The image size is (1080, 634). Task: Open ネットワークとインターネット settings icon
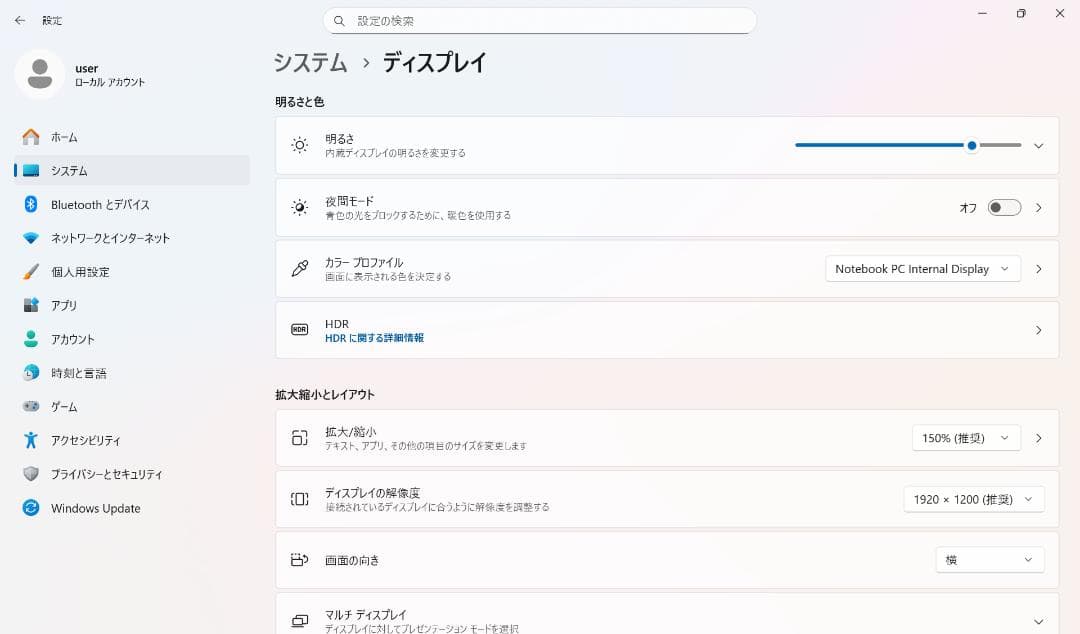[30, 238]
